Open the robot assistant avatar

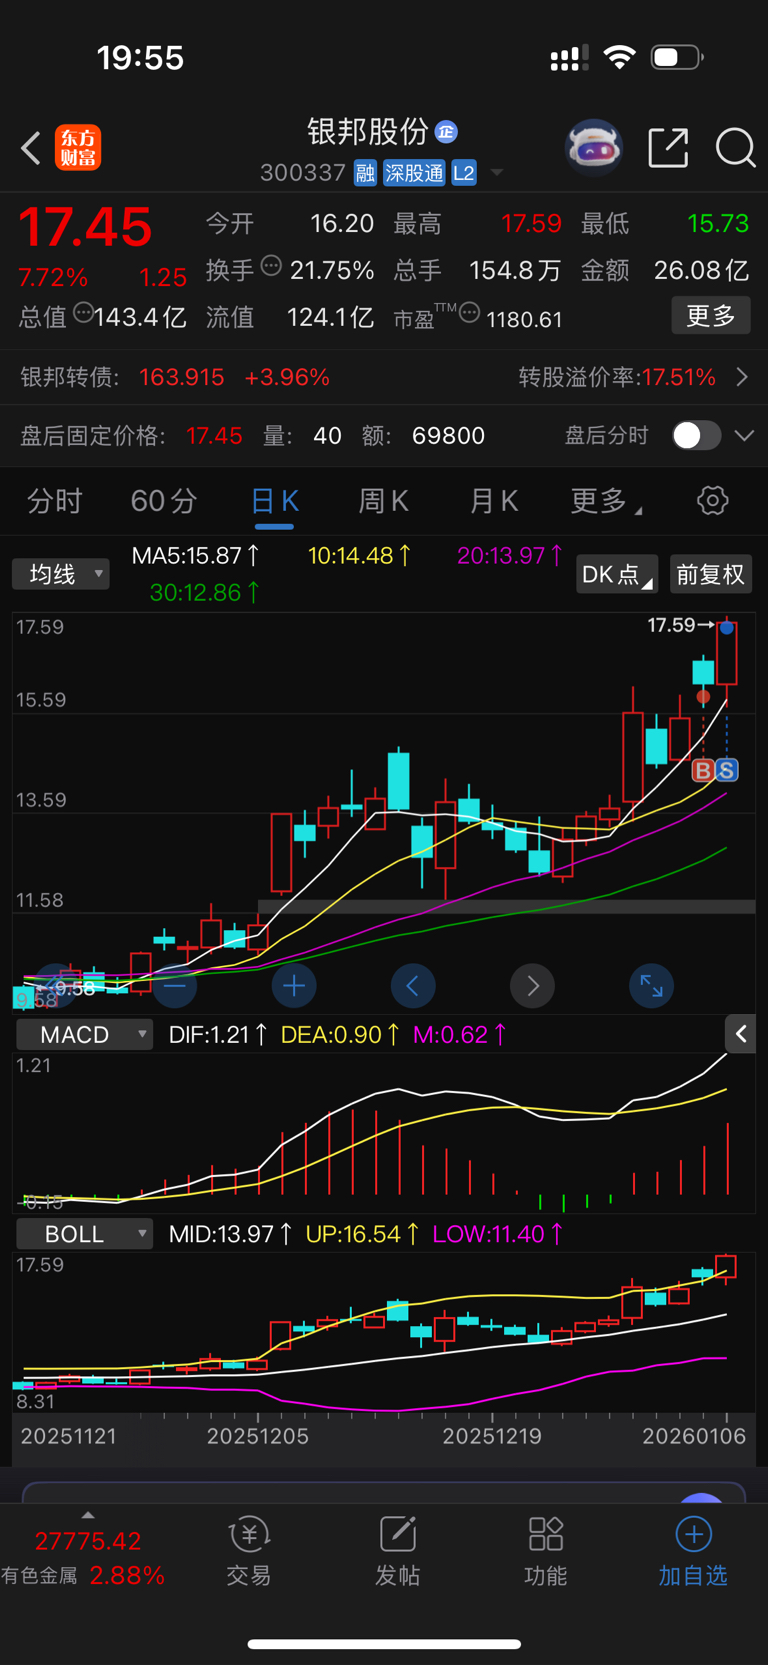pos(594,148)
